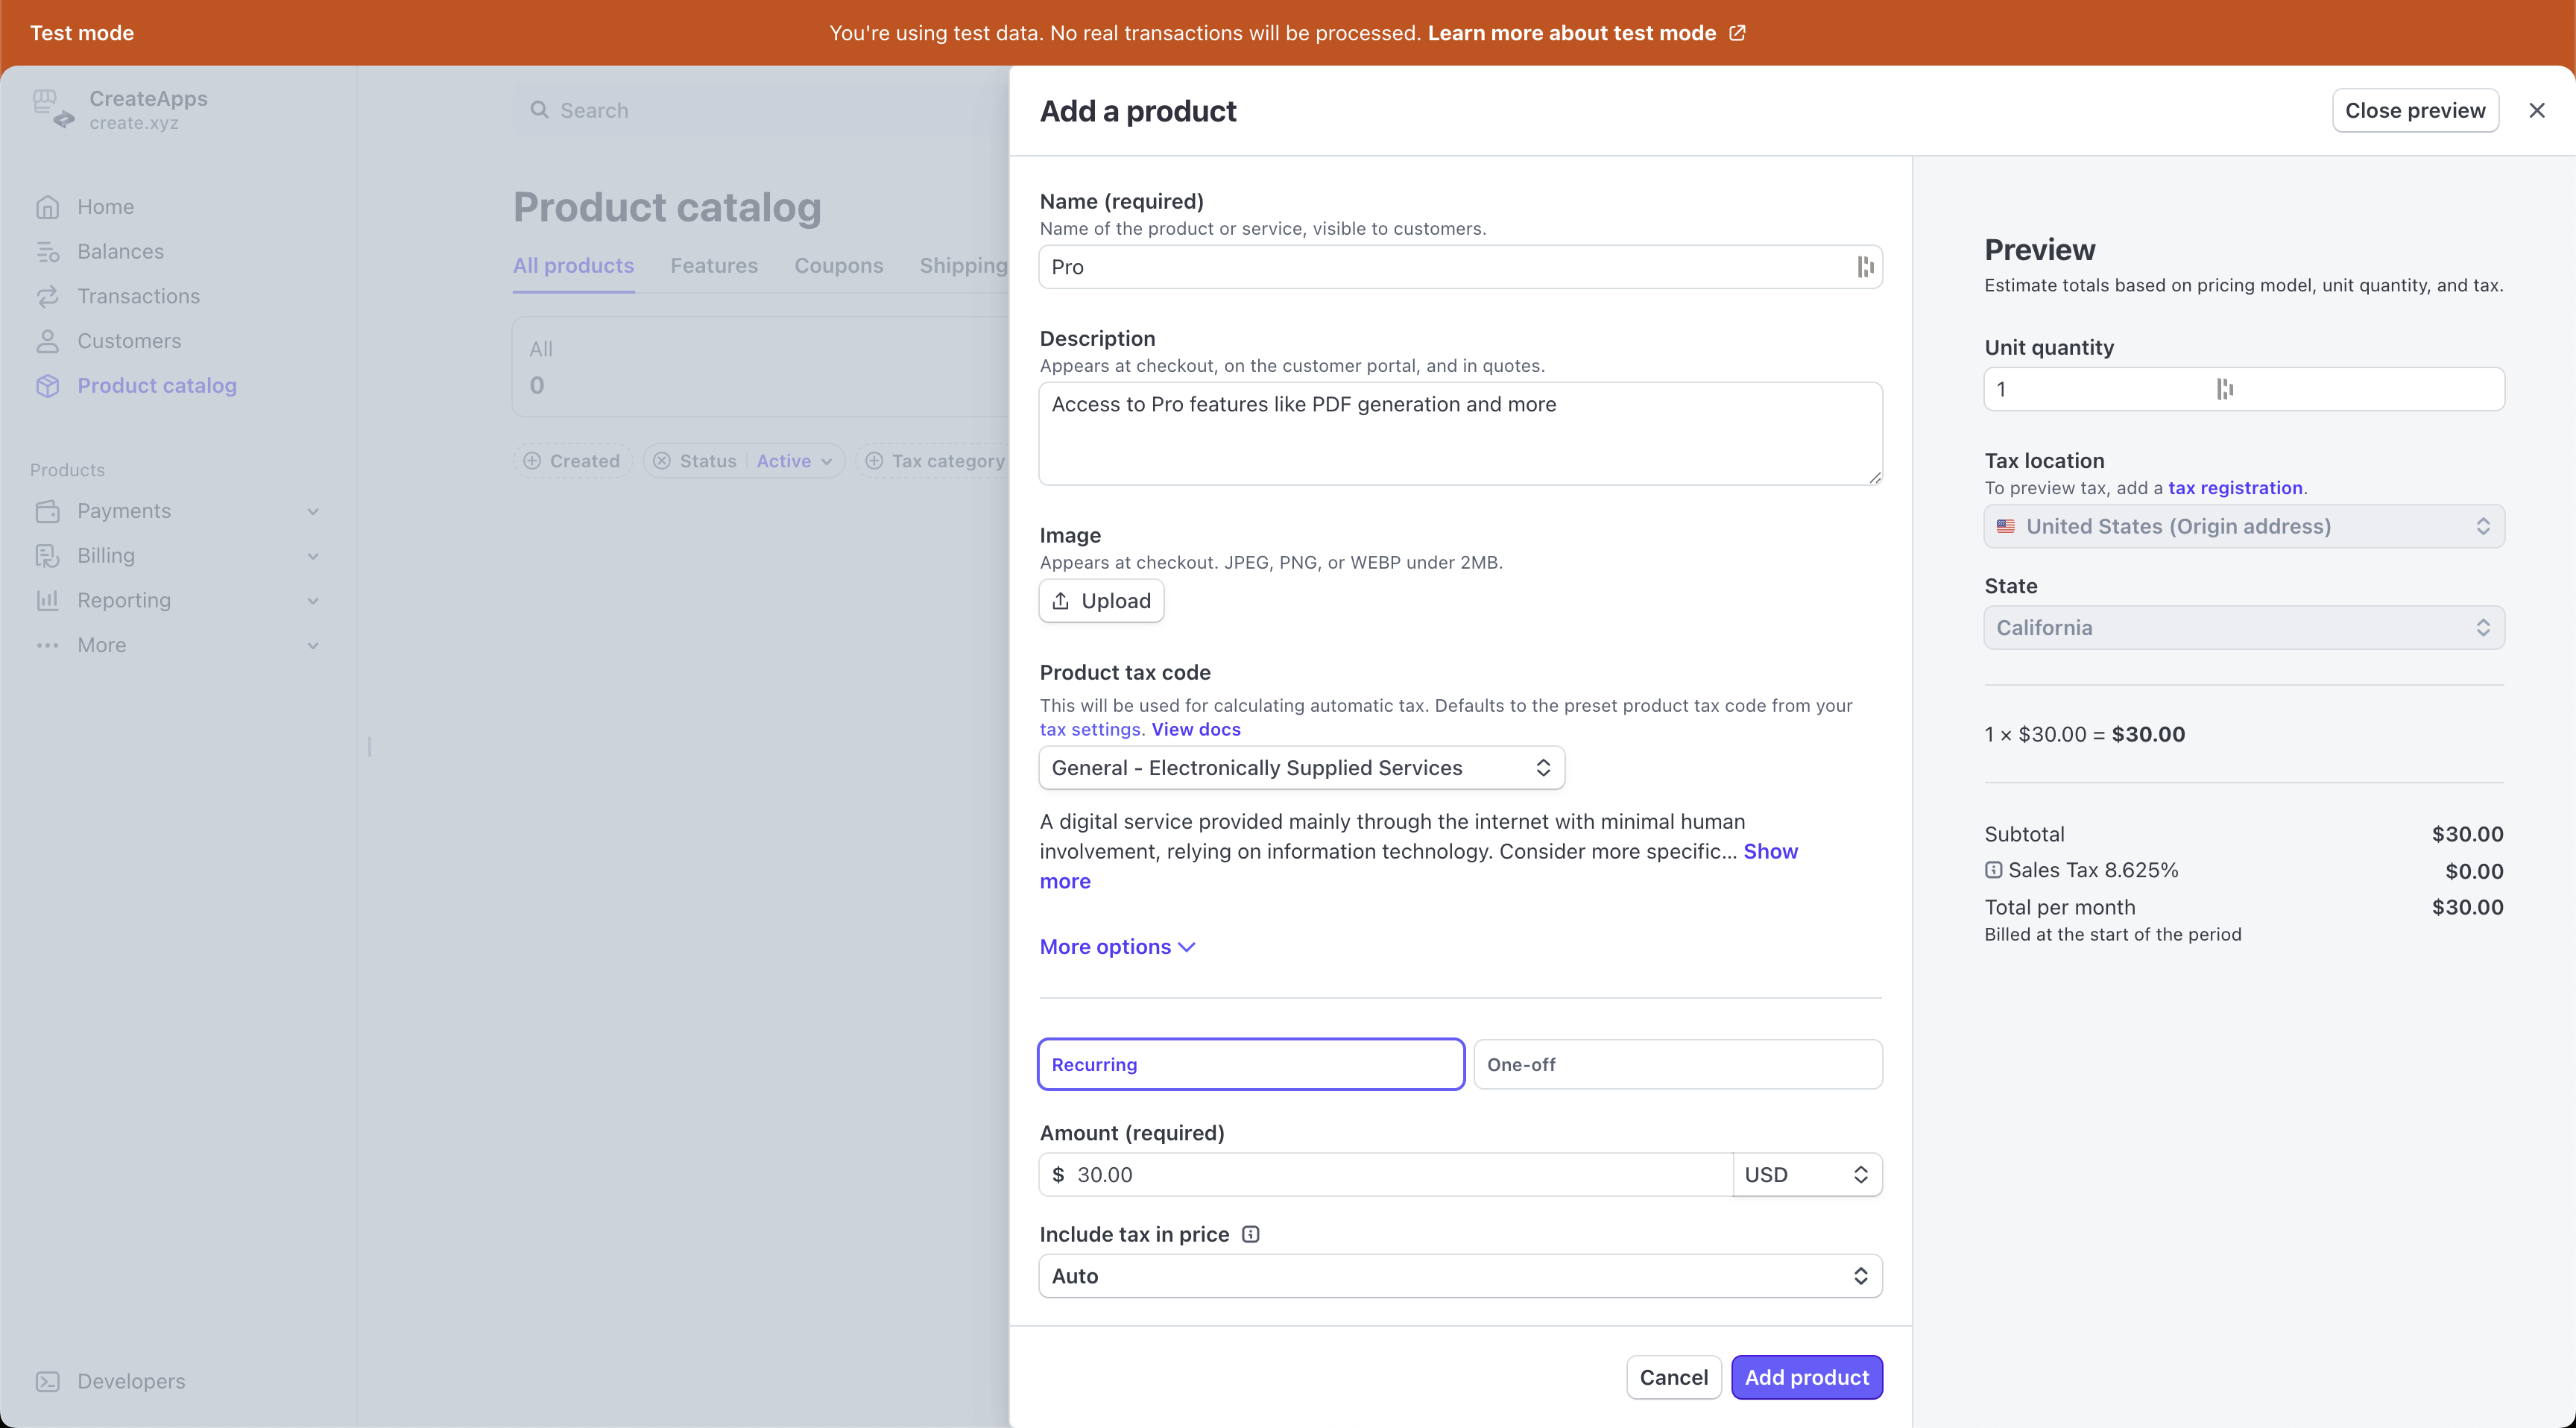2576x1428 pixels.
Task: Click the Balances sidebar icon
Action: tap(47, 252)
